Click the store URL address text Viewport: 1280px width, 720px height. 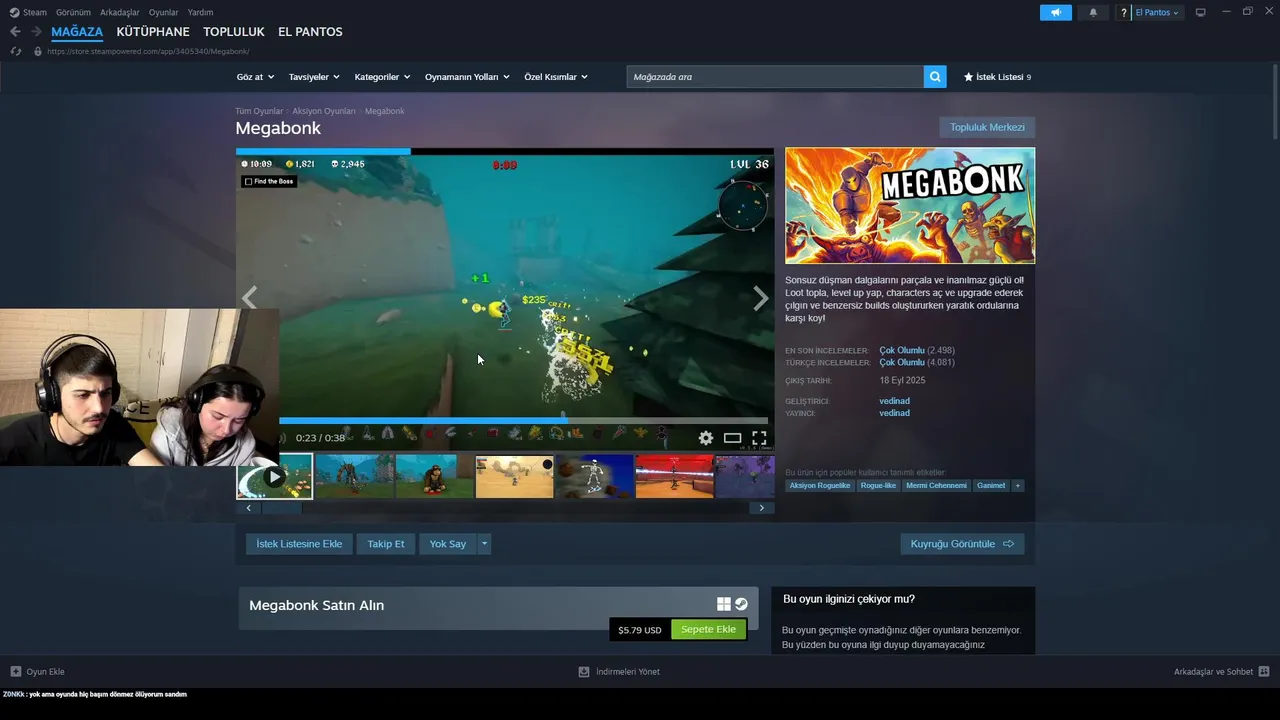click(x=148, y=51)
